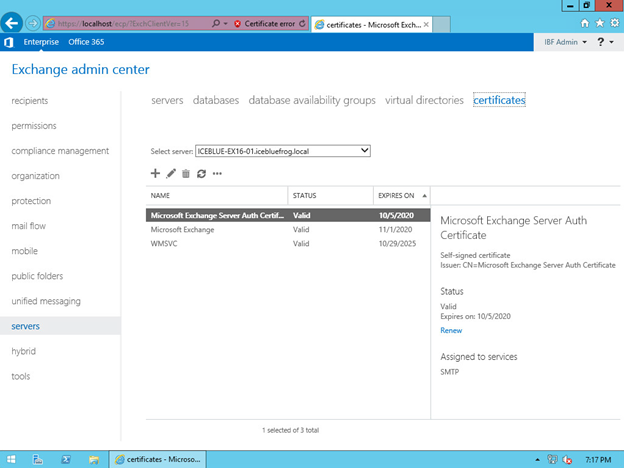Click the STATUS column header
Image resolution: width=624 pixels, height=468 pixels.
(330, 195)
